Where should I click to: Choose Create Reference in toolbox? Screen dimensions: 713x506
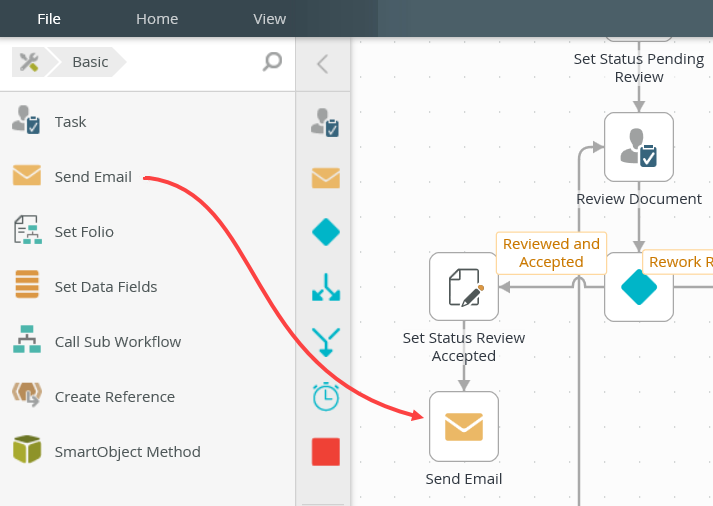pos(114,397)
